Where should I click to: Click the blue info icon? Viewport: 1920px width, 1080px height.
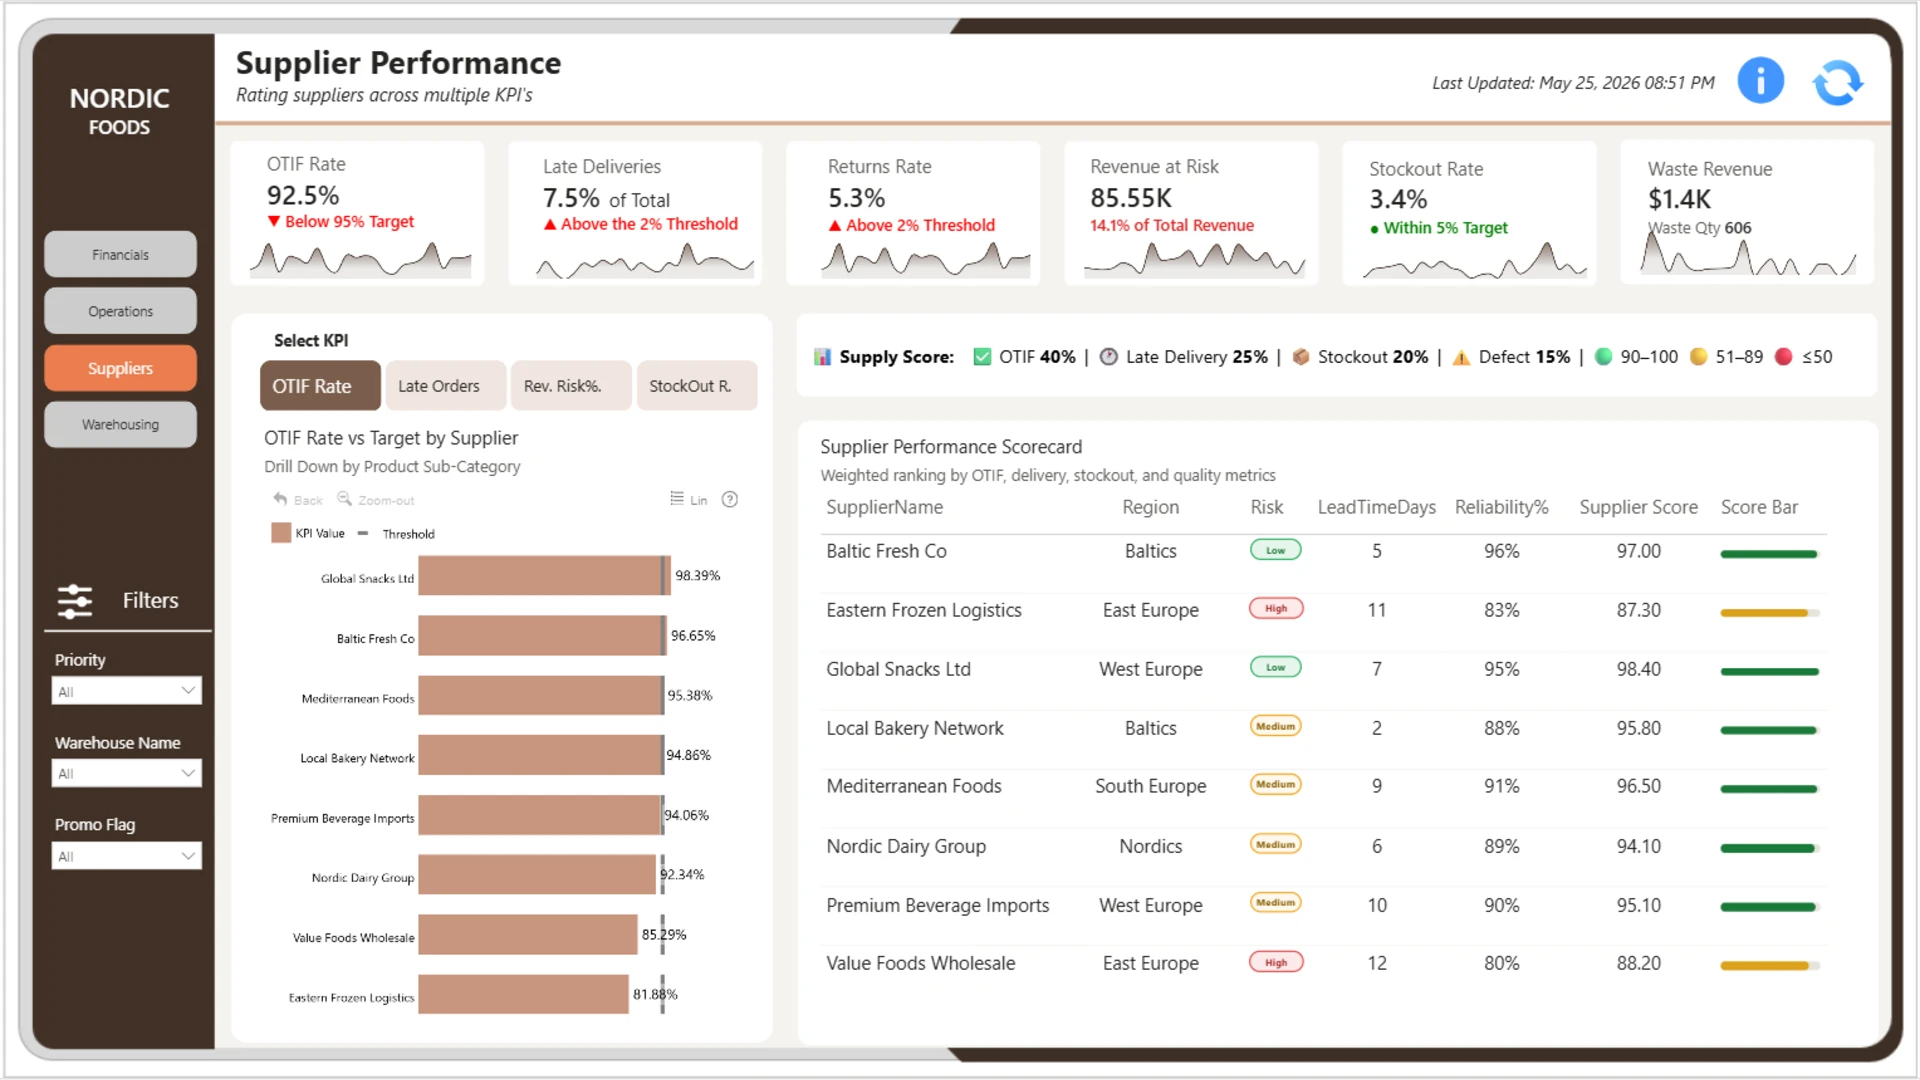click(1760, 81)
